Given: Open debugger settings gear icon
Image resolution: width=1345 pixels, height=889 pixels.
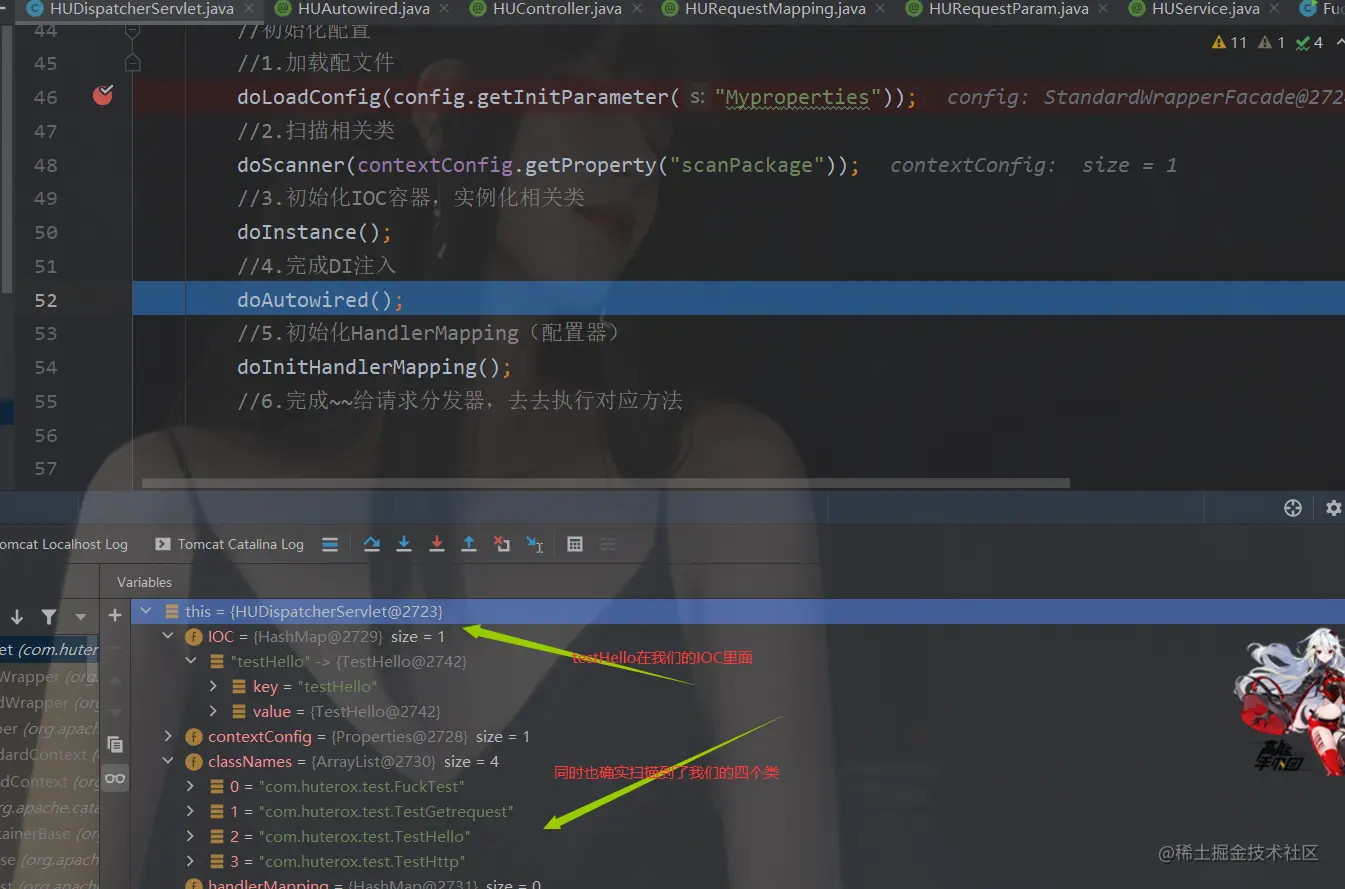Looking at the screenshot, I should (x=1333, y=508).
